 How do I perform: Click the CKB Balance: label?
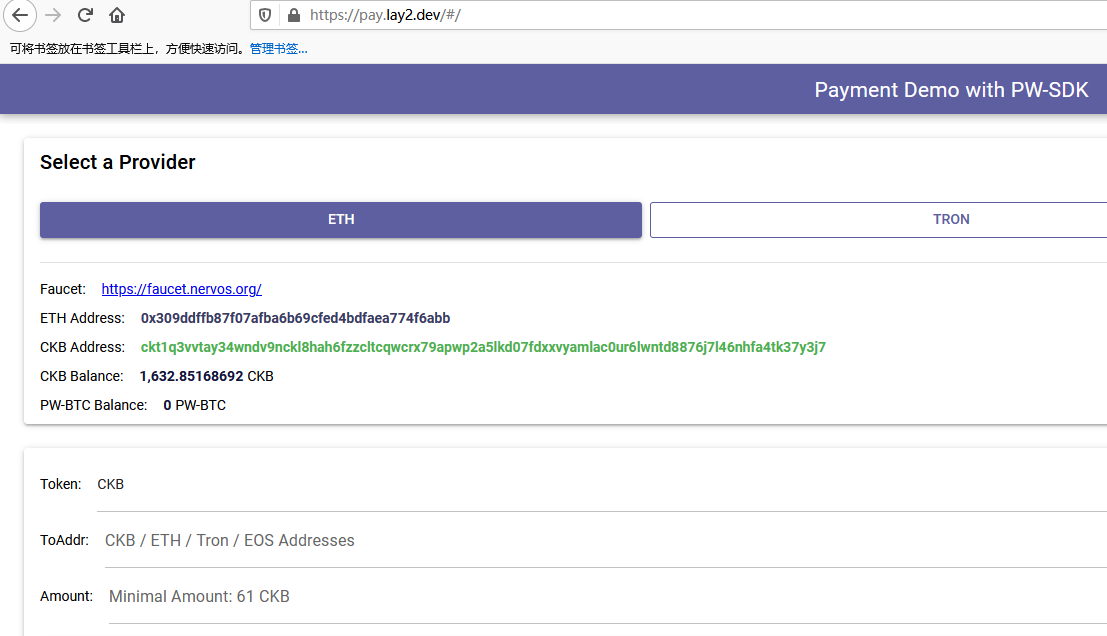[82, 376]
